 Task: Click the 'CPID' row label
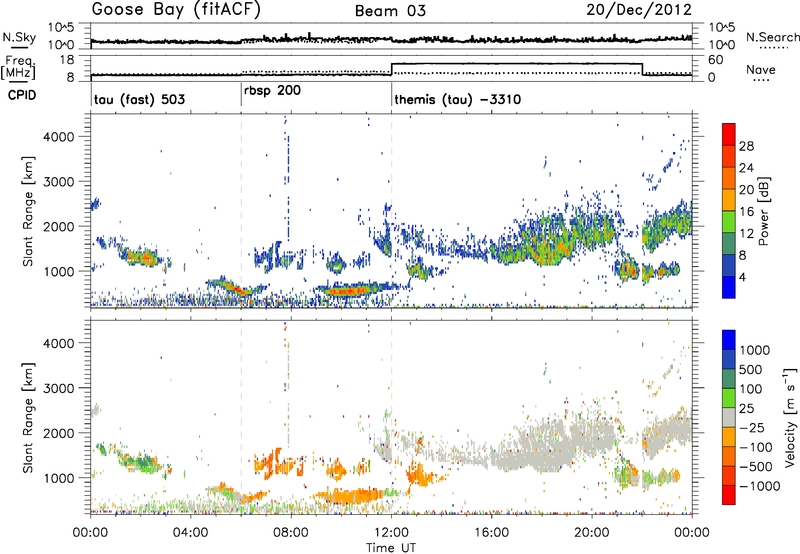22,95
